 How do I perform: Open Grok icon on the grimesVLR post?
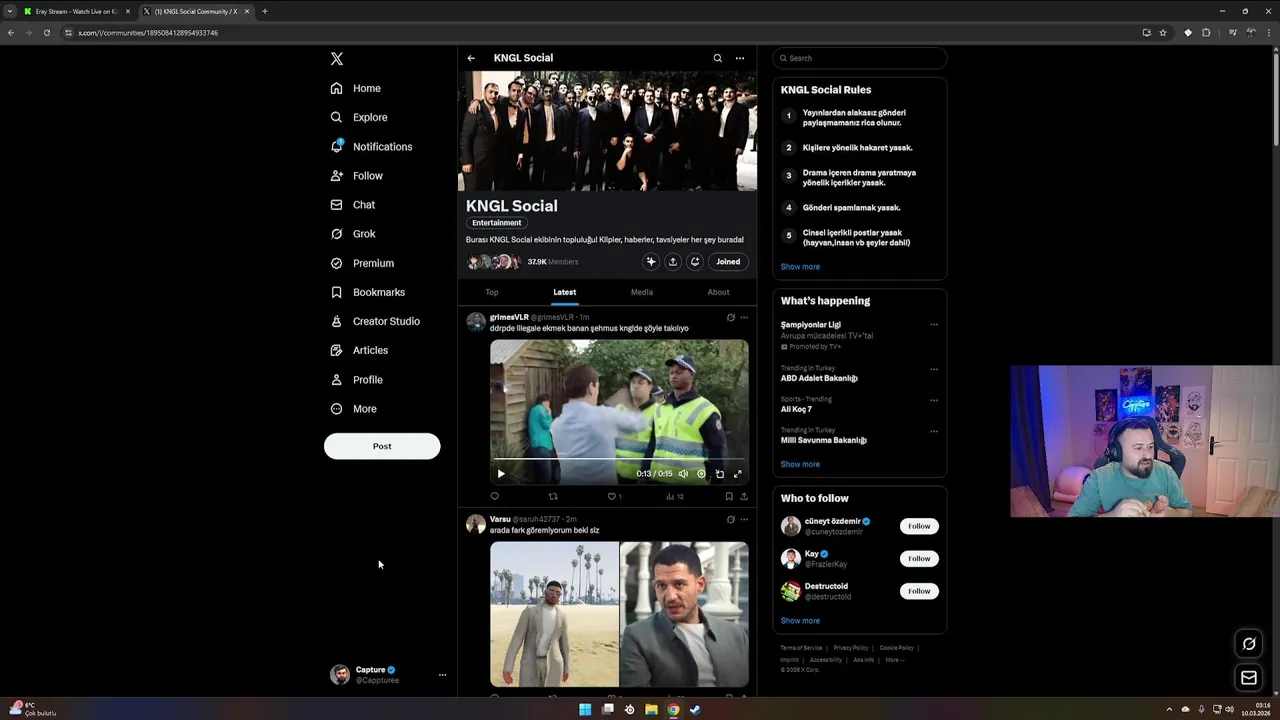click(730, 318)
